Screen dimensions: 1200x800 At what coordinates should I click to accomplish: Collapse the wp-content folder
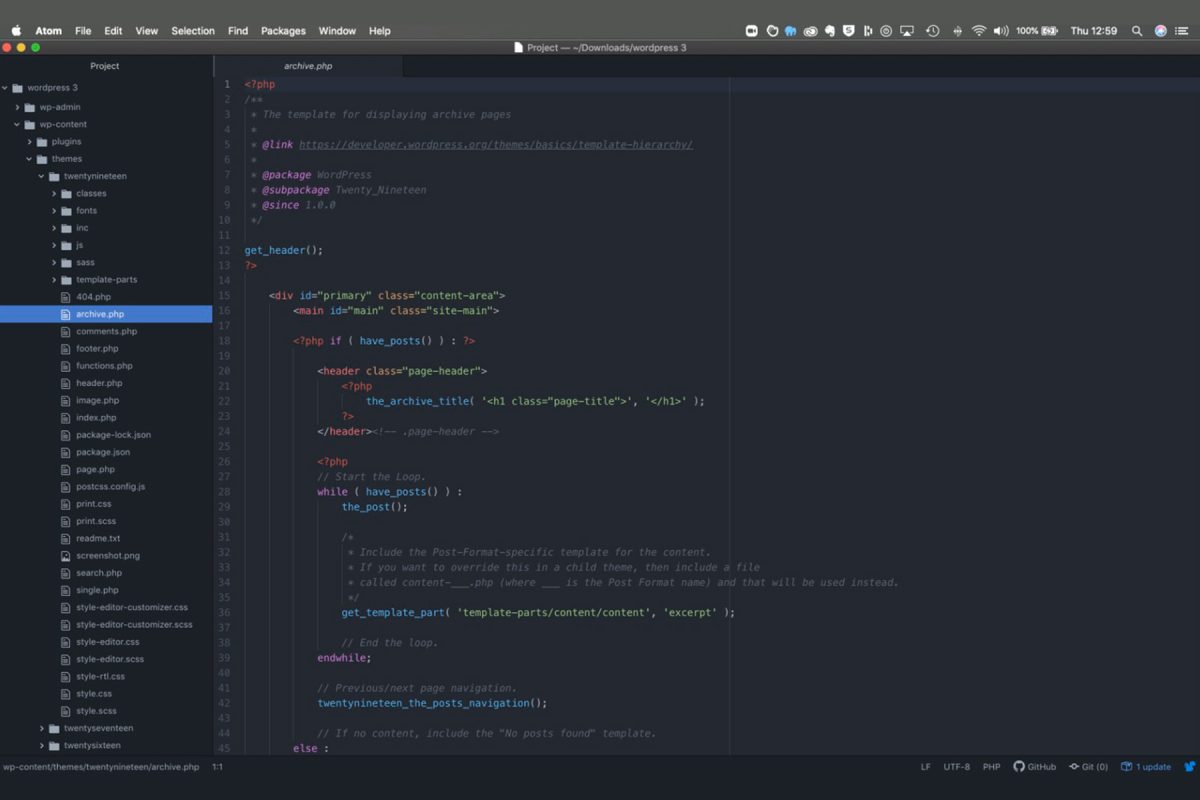tap(14, 123)
